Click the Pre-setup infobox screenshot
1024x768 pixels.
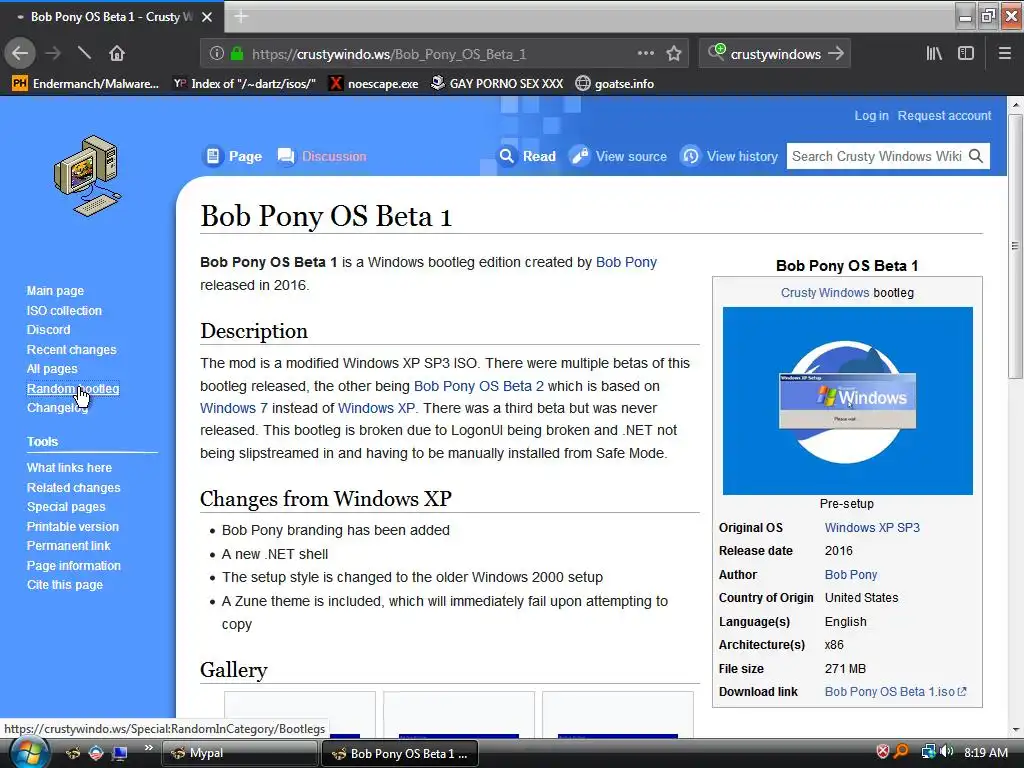click(847, 401)
